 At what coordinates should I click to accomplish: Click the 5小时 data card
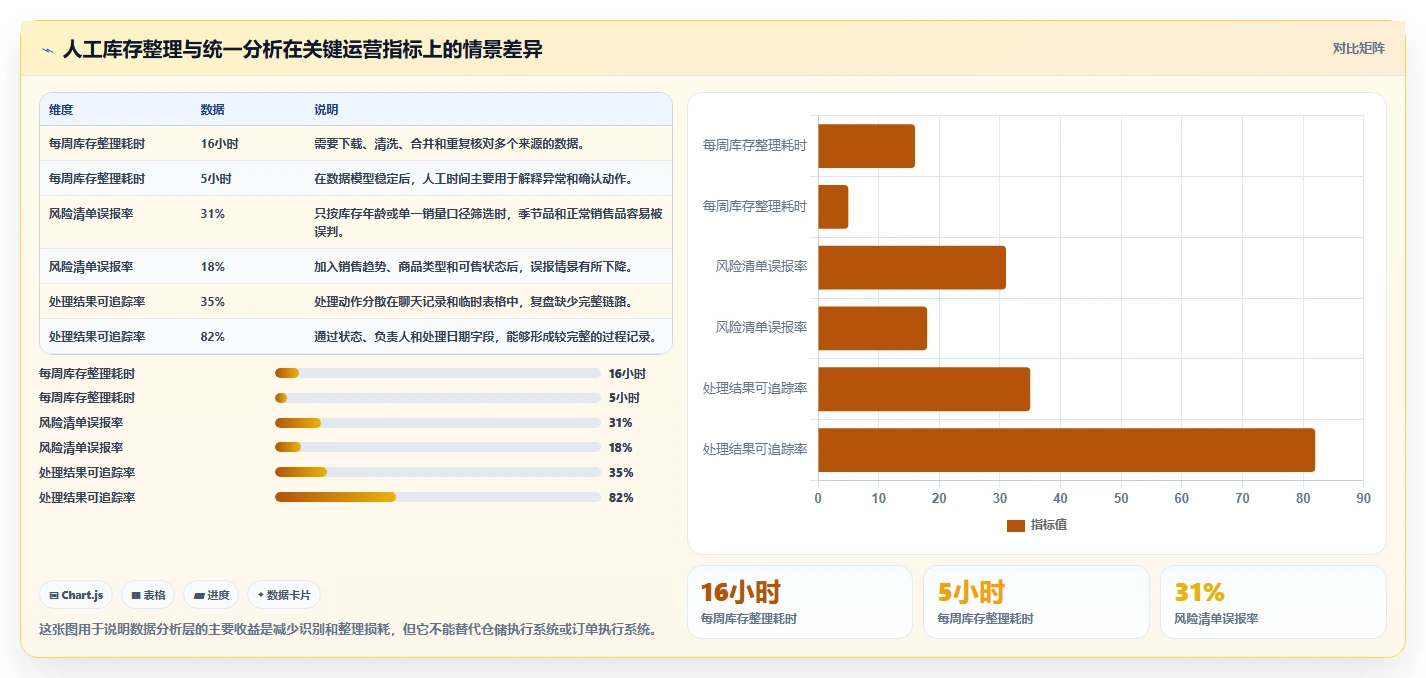[1036, 602]
